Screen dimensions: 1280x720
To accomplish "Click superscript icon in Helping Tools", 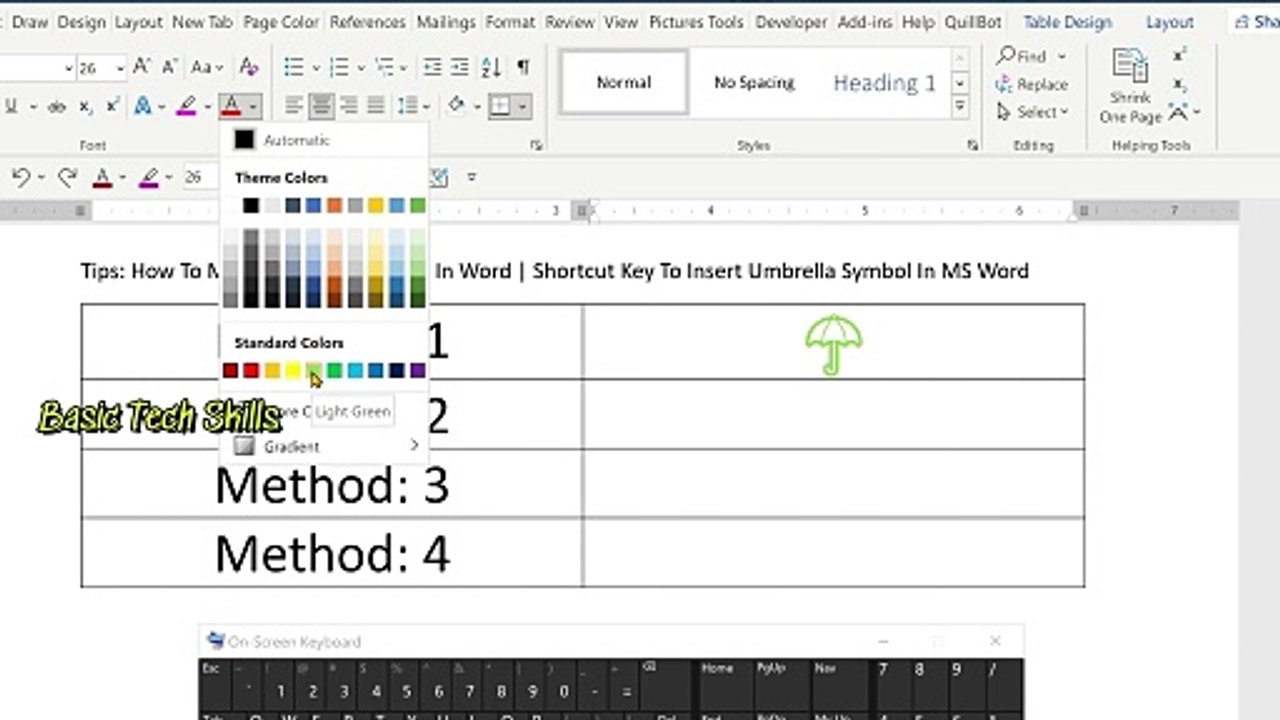I will tap(1180, 55).
